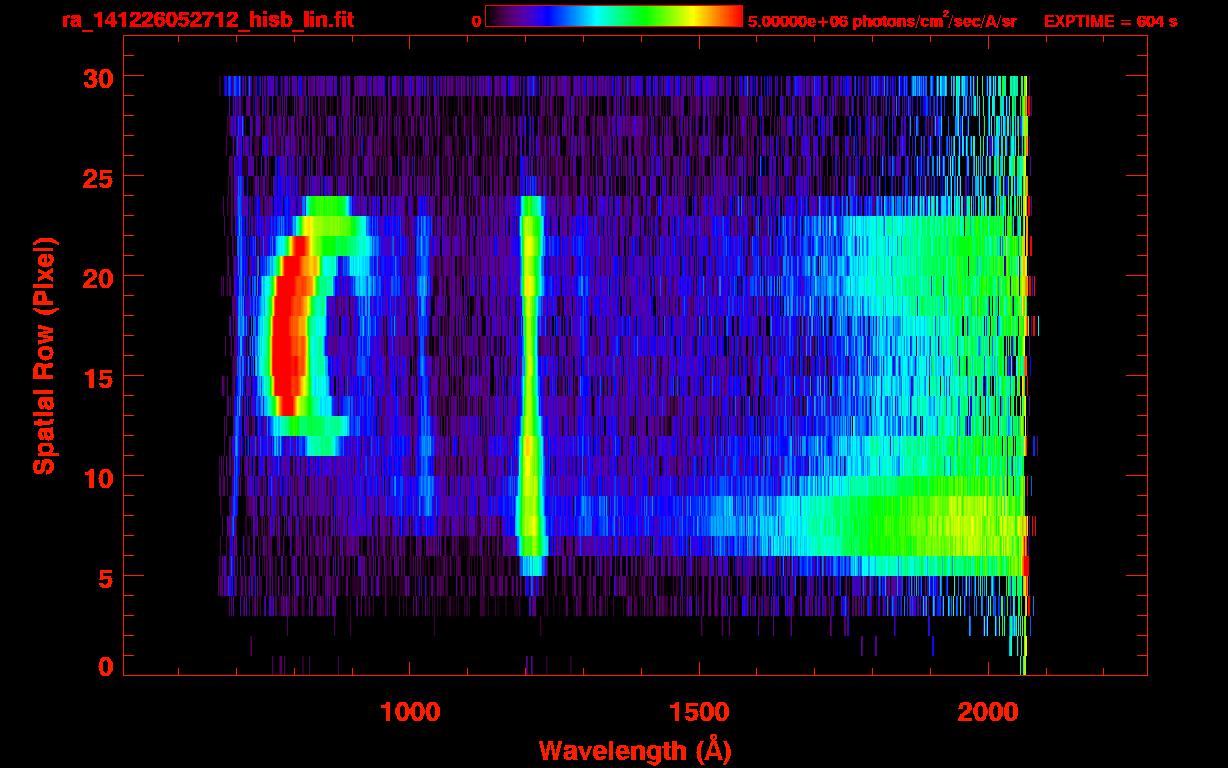The image size is (1228, 768).
Task: Click the rainbow color scale bar
Action: point(614,16)
